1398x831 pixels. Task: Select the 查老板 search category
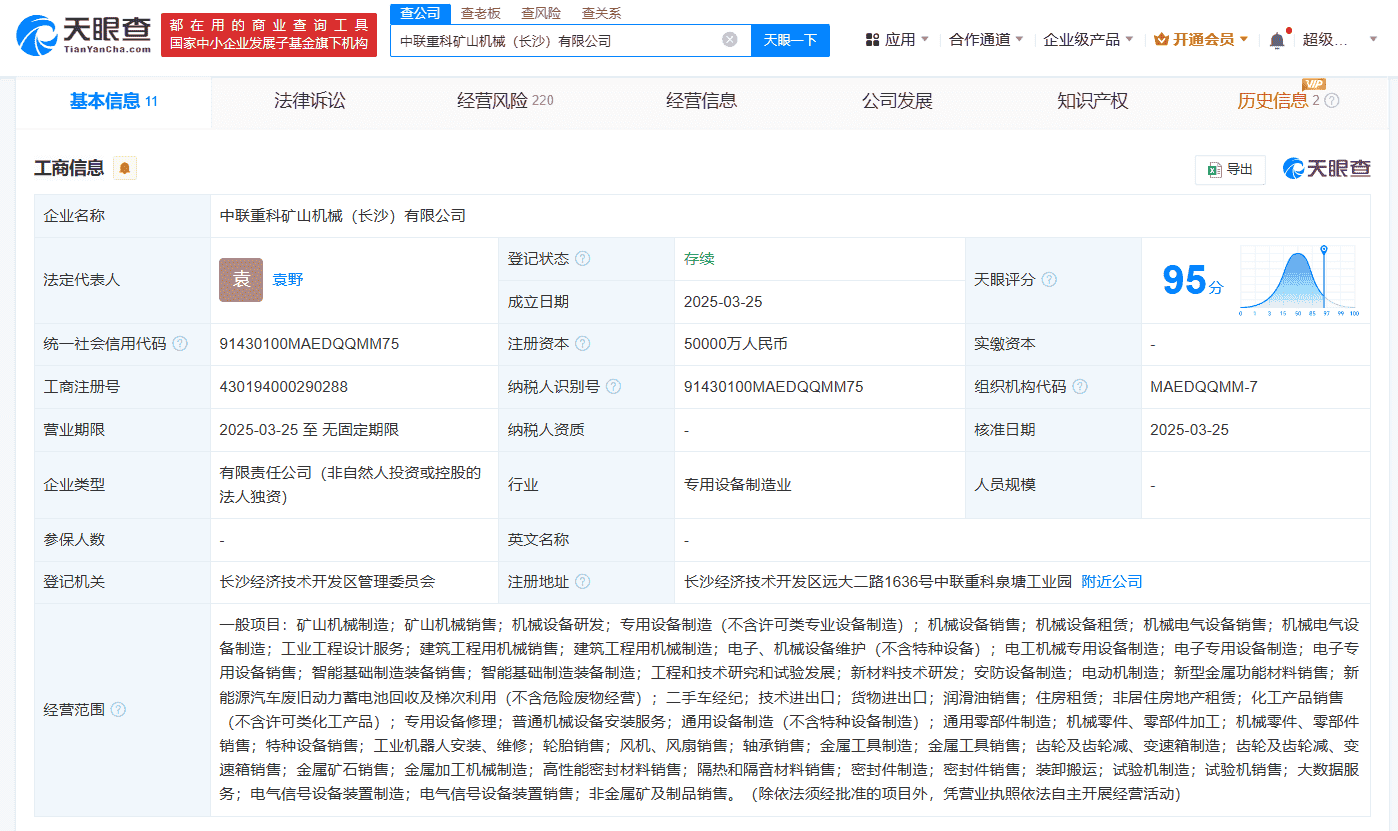[x=478, y=12]
